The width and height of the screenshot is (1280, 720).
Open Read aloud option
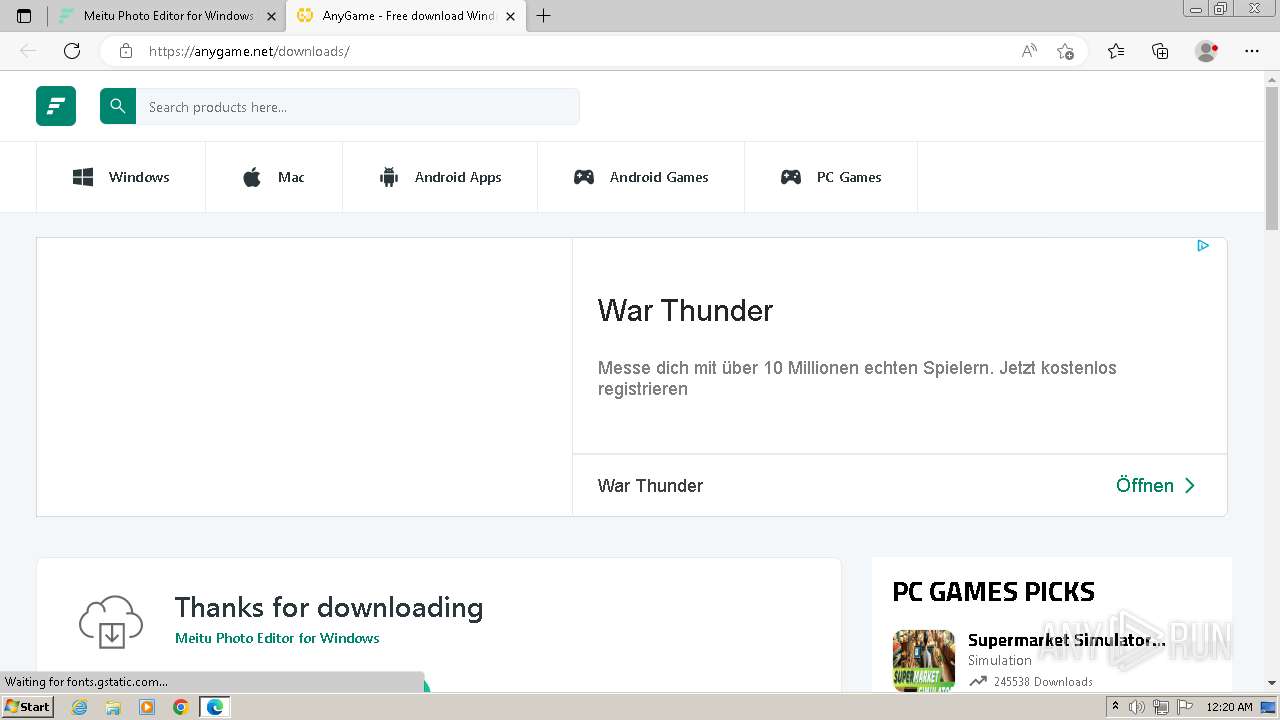click(x=1029, y=51)
